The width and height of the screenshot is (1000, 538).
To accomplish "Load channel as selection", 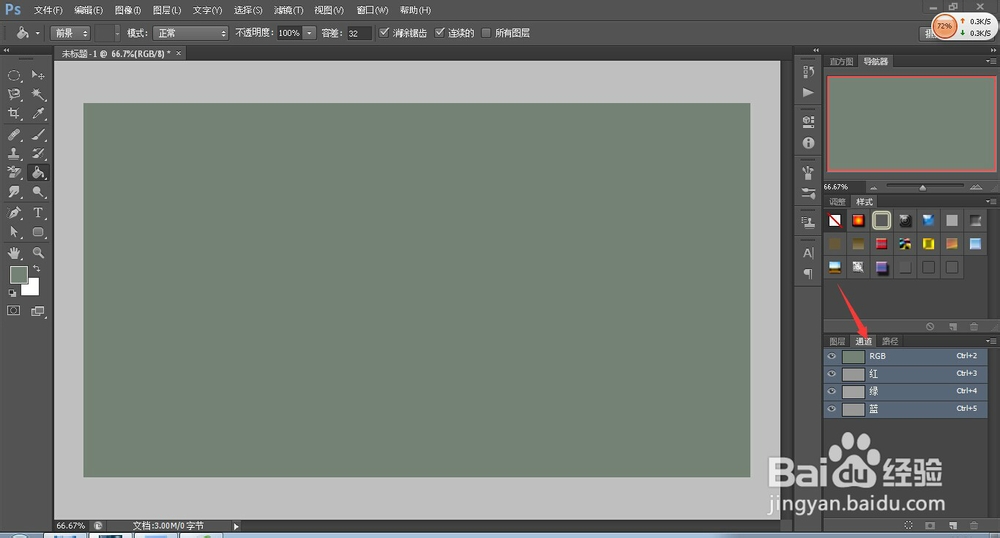I will coord(909,525).
